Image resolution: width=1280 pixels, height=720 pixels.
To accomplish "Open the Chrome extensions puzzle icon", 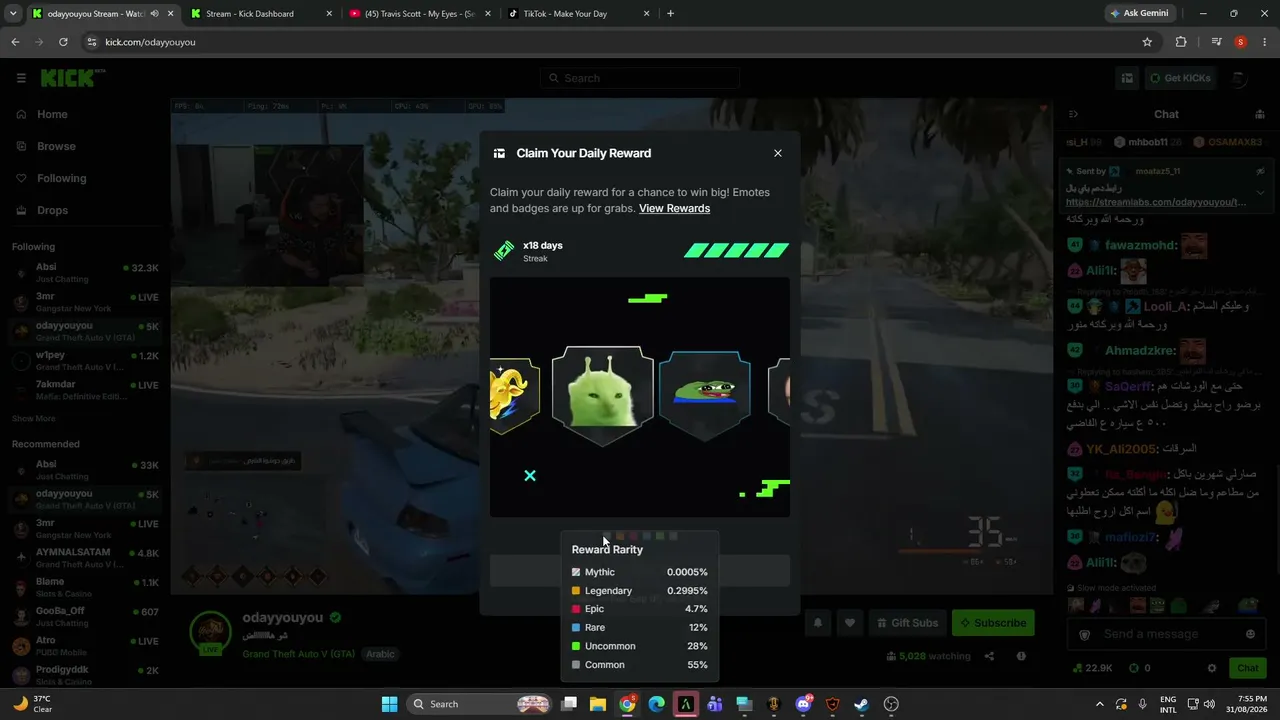I will click(1181, 42).
